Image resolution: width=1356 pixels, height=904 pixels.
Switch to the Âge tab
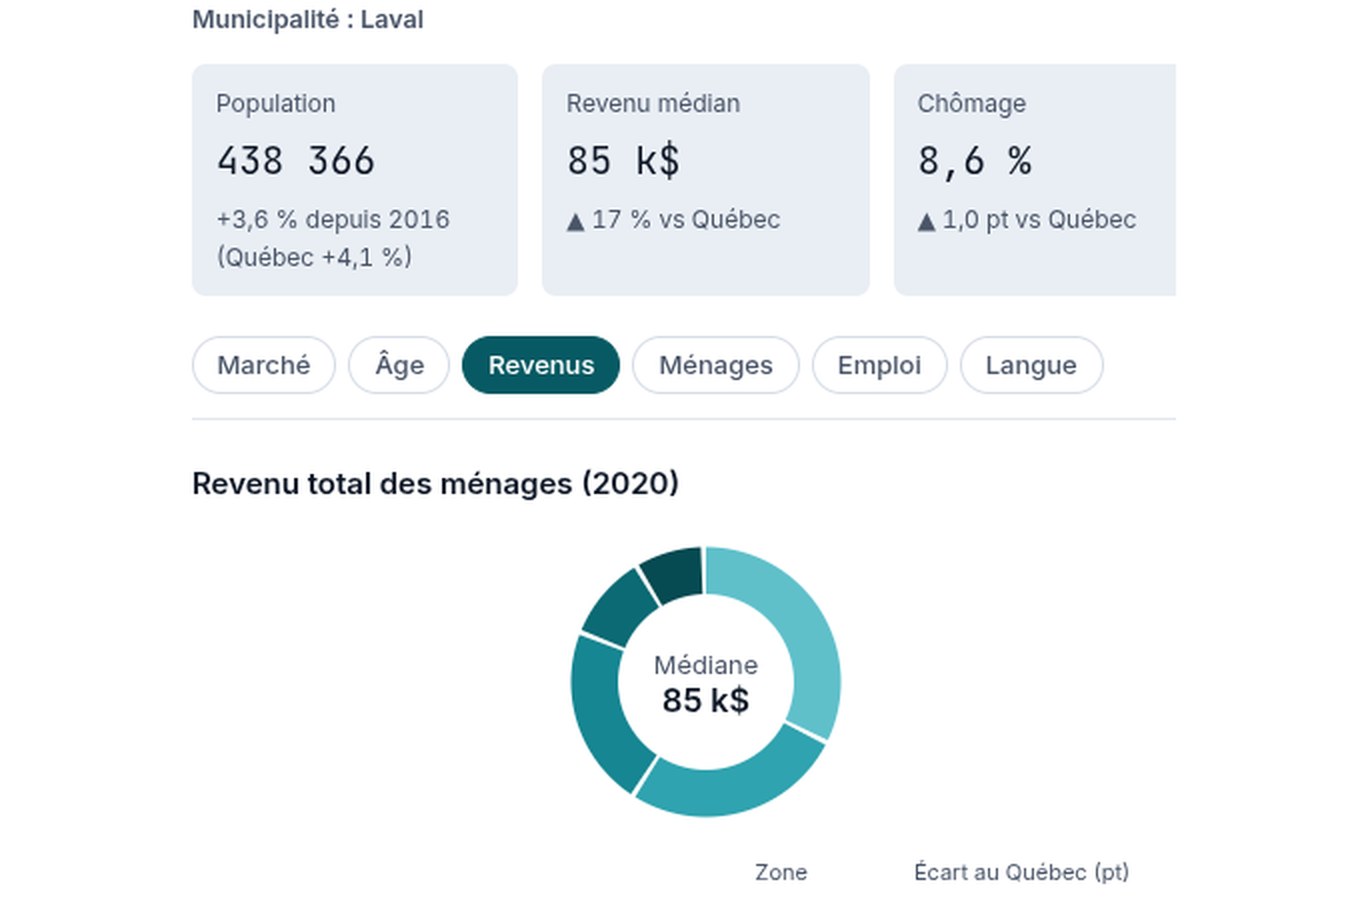click(x=399, y=365)
